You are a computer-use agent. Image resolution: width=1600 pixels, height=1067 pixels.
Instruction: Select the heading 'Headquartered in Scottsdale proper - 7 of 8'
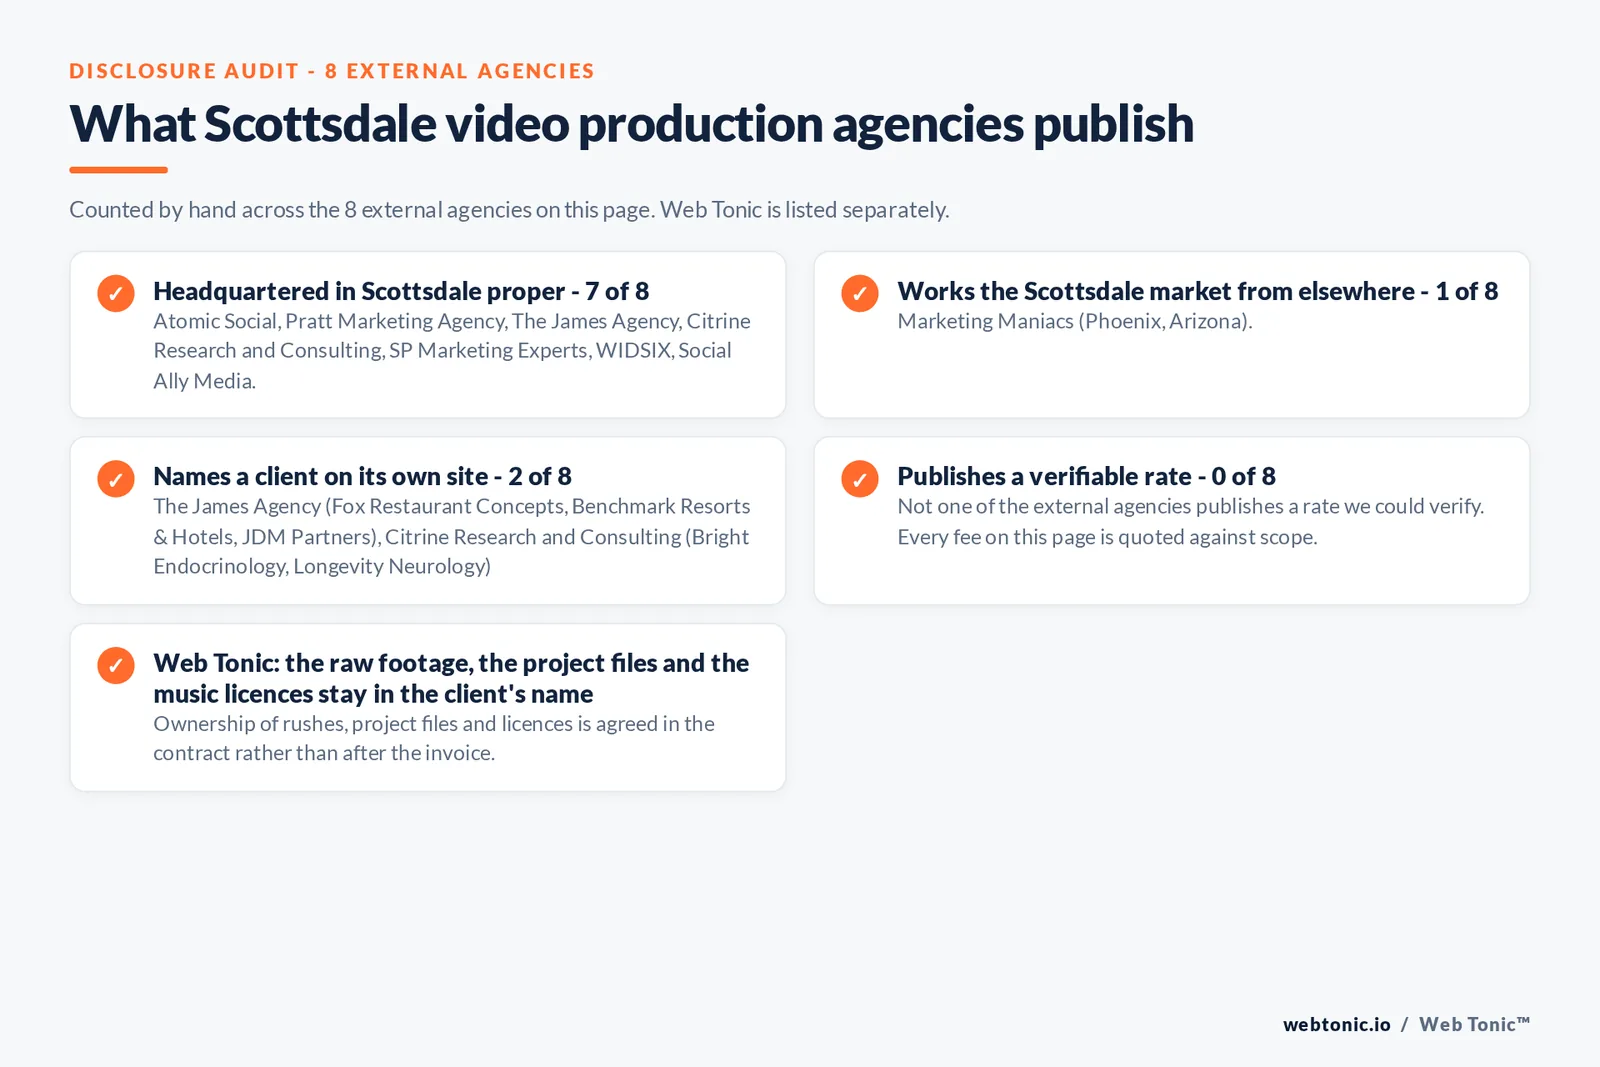401,291
